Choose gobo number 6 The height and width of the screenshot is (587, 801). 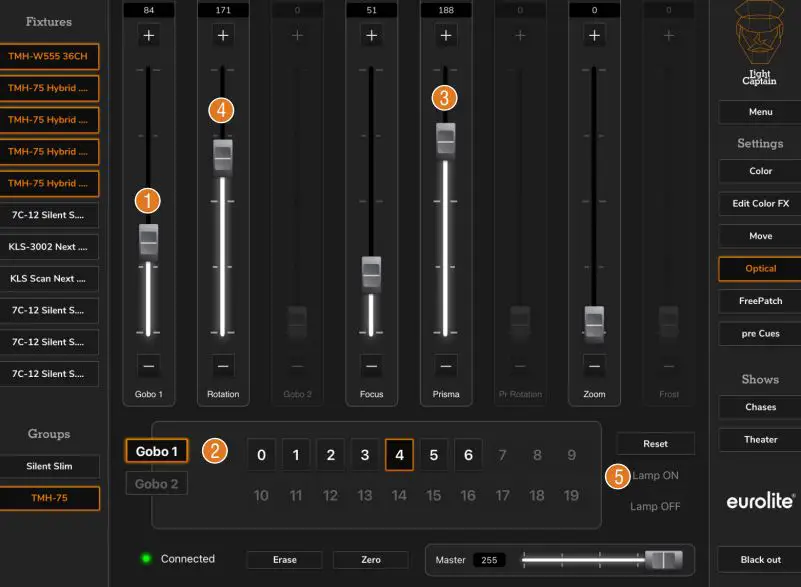468,455
